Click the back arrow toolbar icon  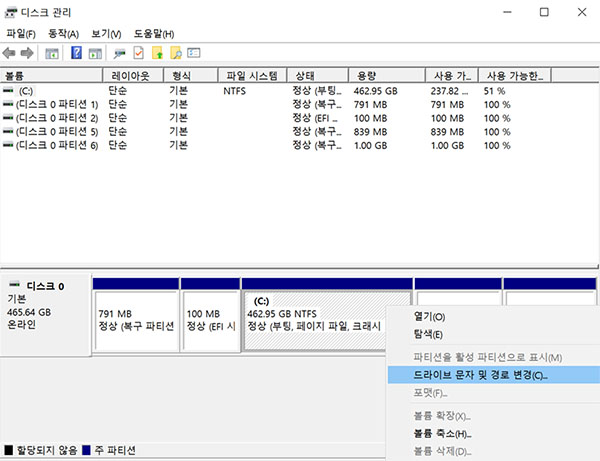(x=10, y=53)
